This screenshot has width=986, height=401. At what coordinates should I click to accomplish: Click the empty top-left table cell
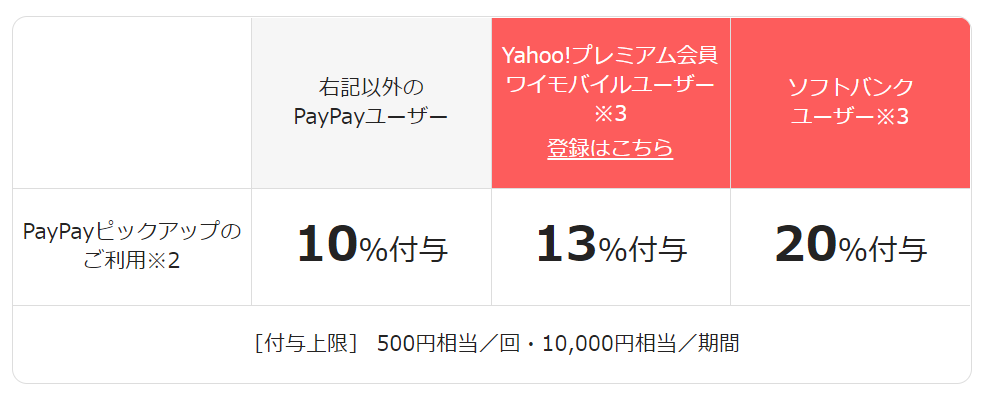tap(132, 101)
